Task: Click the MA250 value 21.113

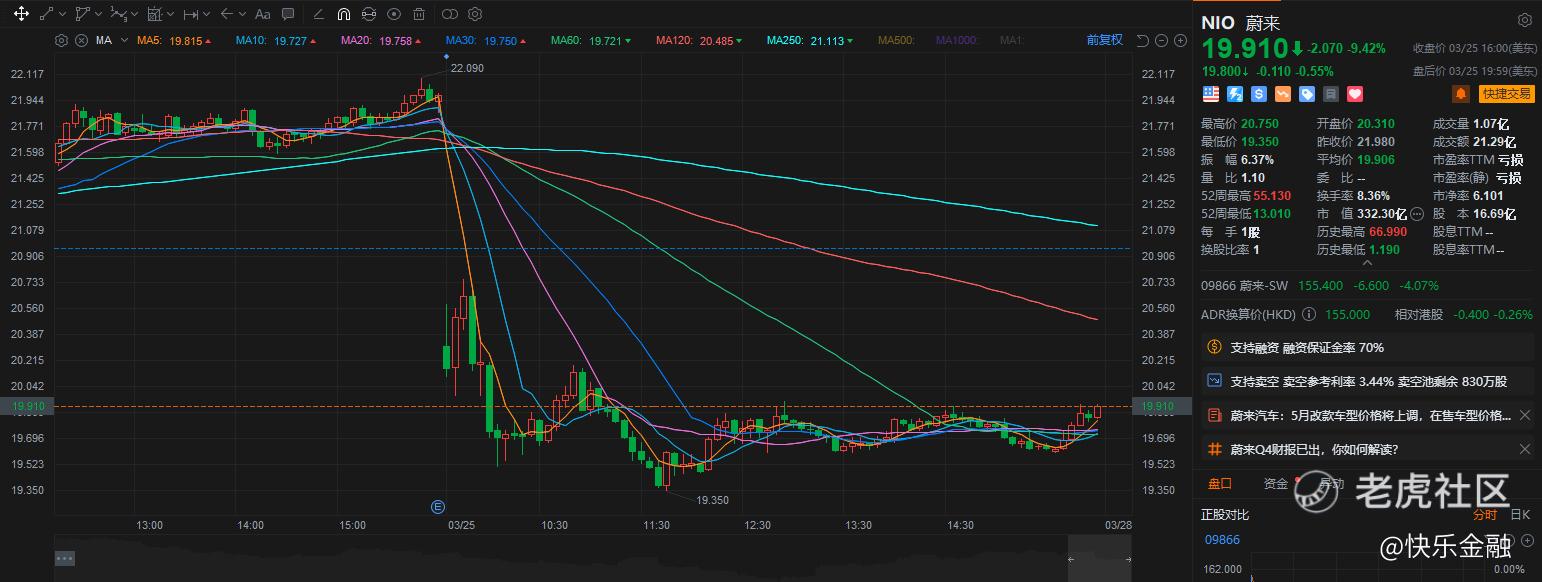Action: (x=829, y=40)
